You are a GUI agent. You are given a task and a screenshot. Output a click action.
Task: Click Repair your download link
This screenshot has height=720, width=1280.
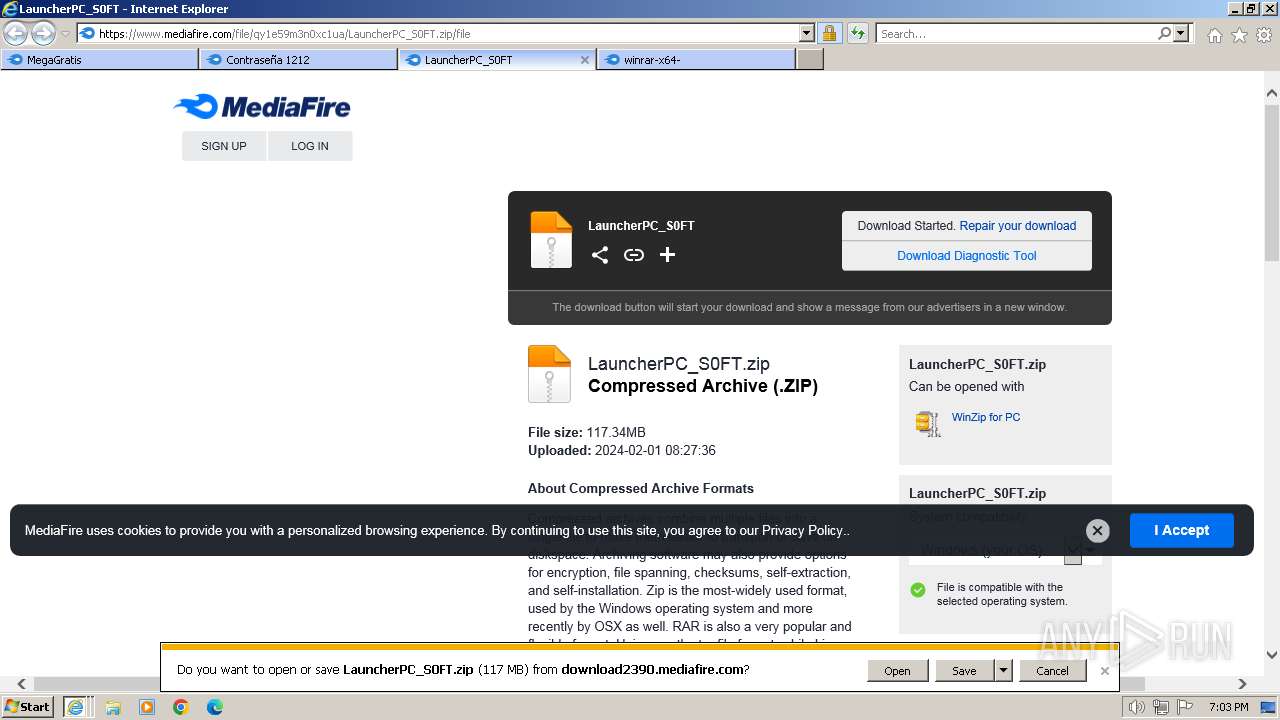[1018, 226]
